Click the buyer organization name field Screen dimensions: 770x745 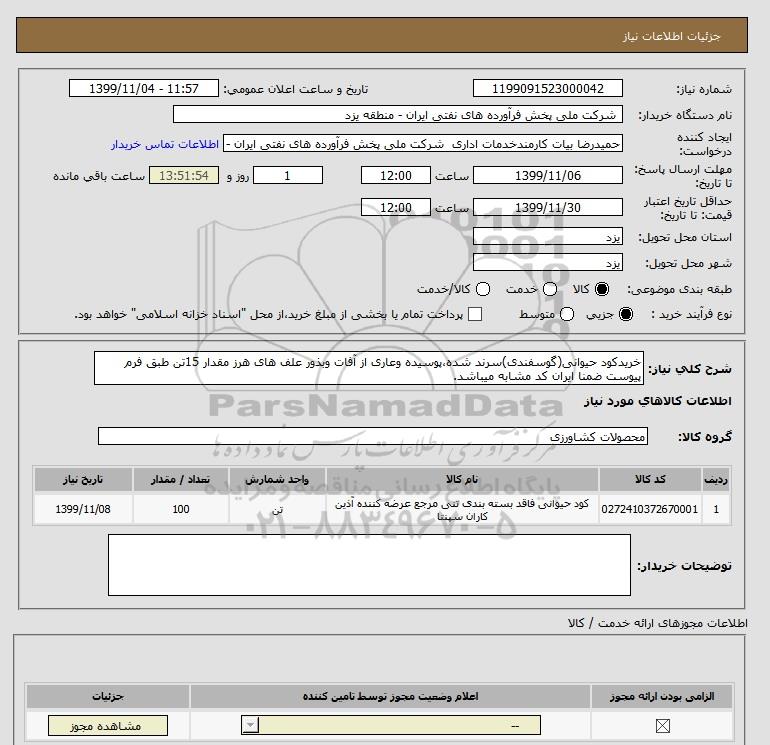(398, 114)
